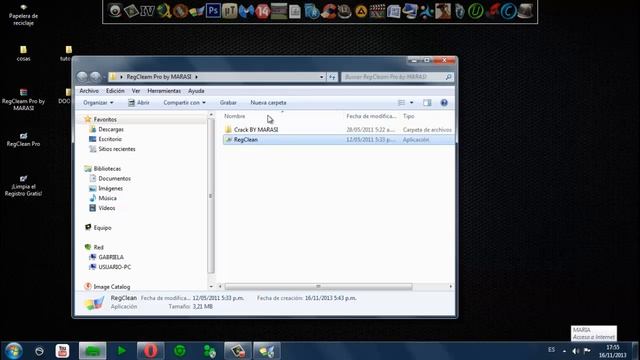Open the webcam icon in the dock
The height and width of the screenshot is (360, 640).
click(x=115, y=11)
